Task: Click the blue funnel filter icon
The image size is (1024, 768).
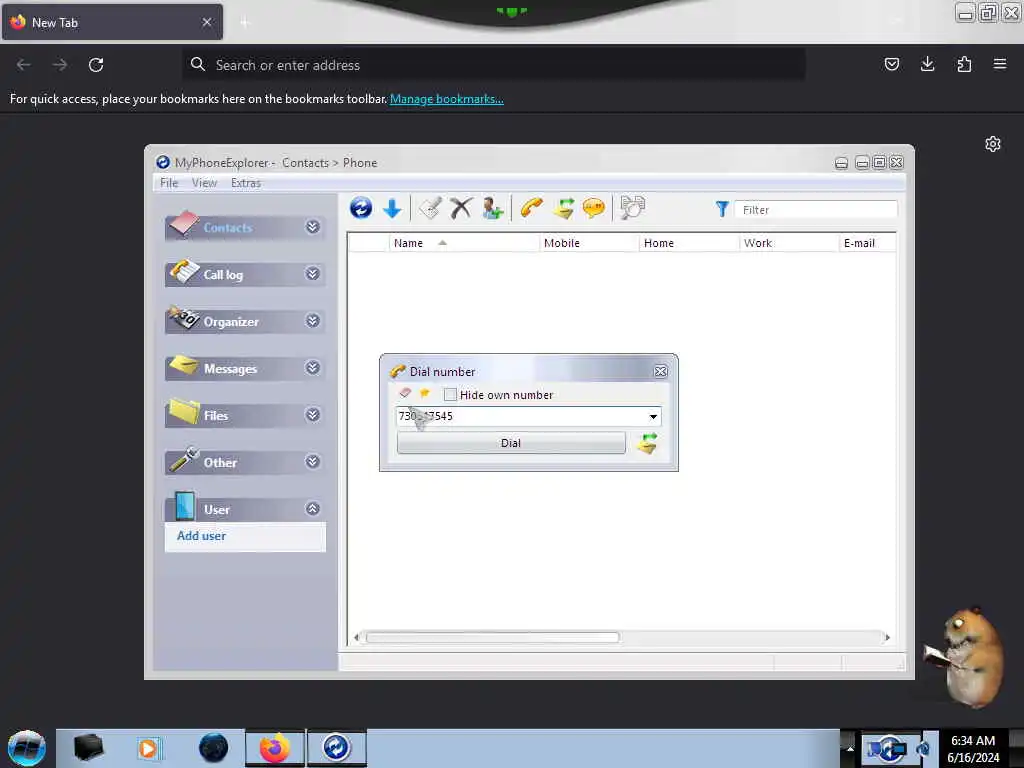Action: point(722,209)
